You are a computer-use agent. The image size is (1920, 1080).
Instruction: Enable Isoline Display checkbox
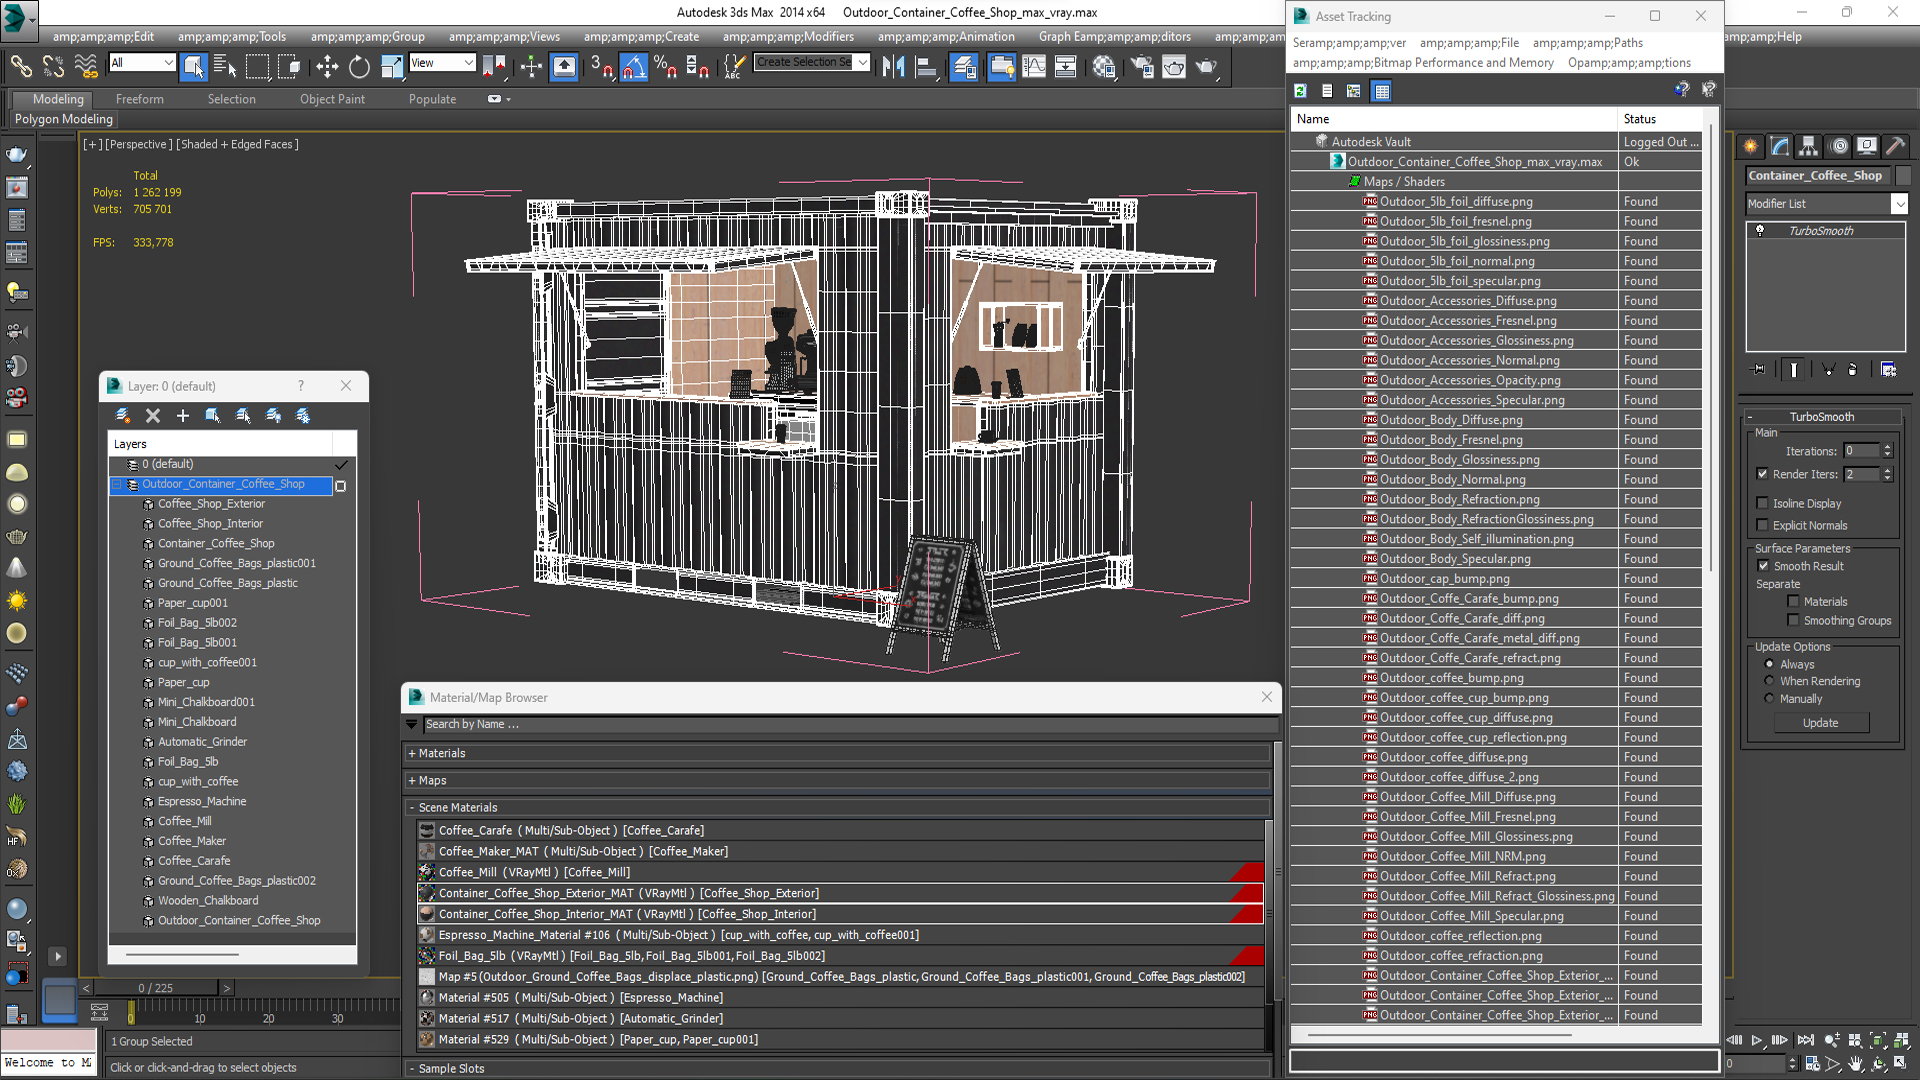click(1762, 503)
